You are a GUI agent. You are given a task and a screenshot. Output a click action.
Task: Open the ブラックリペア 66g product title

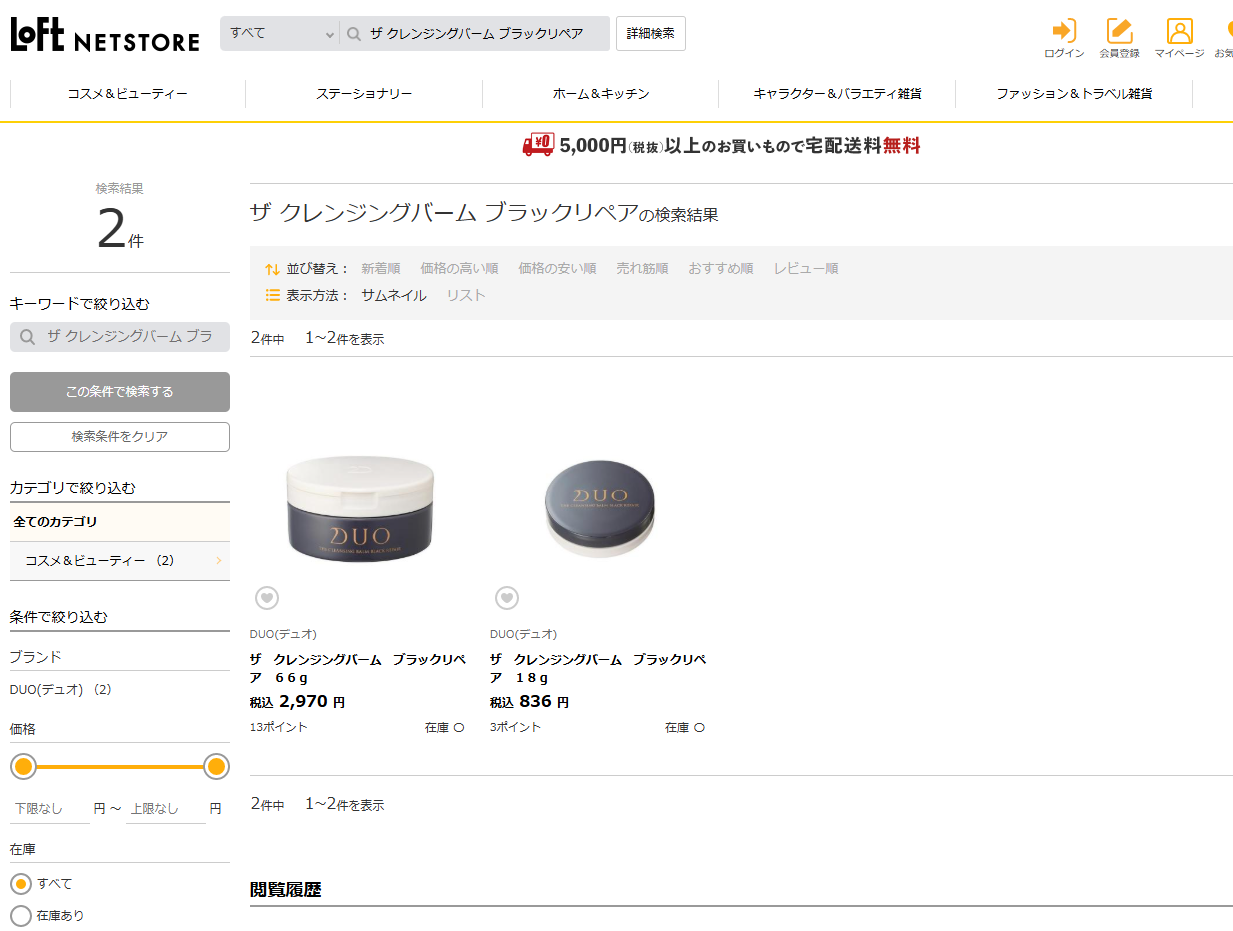pyautogui.click(x=358, y=669)
